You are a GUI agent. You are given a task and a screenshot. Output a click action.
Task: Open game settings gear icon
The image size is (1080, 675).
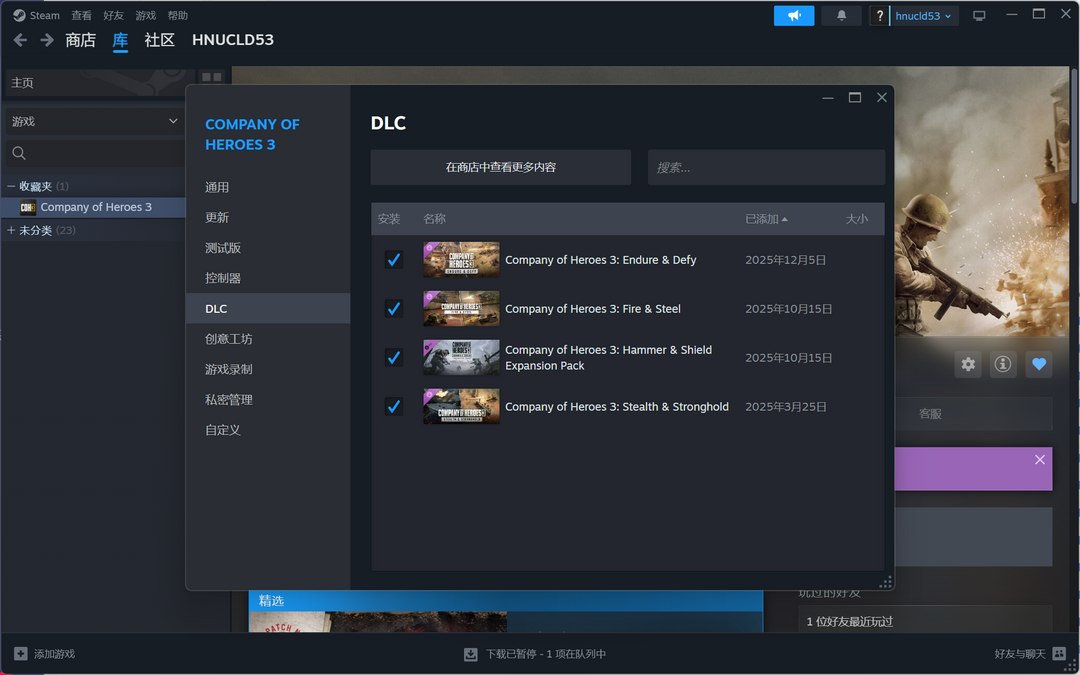coord(968,364)
